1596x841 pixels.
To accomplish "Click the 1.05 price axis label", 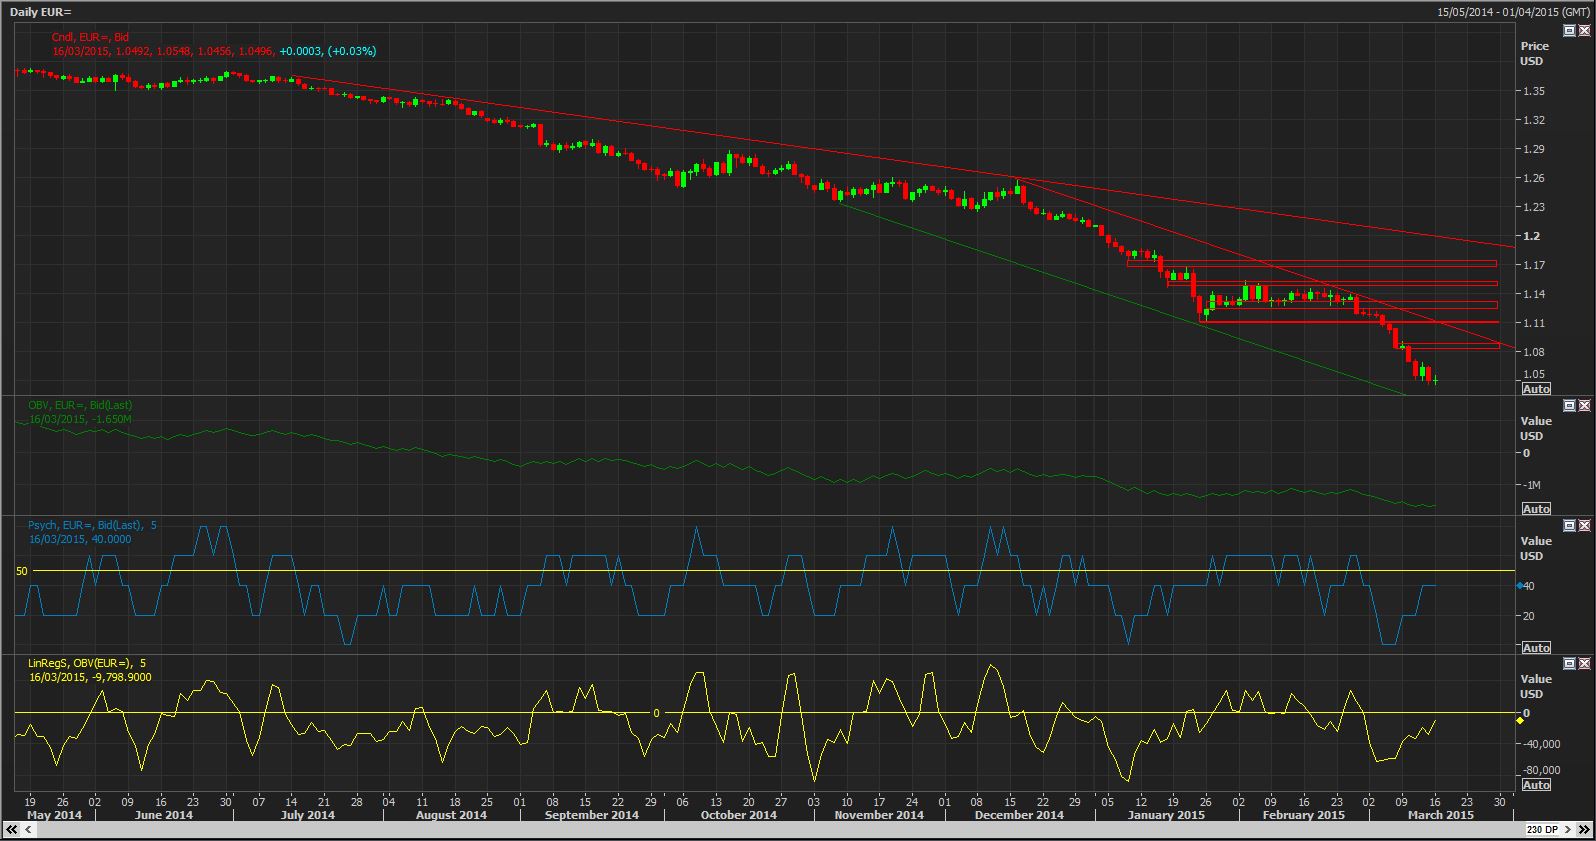I will (1533, 374).
